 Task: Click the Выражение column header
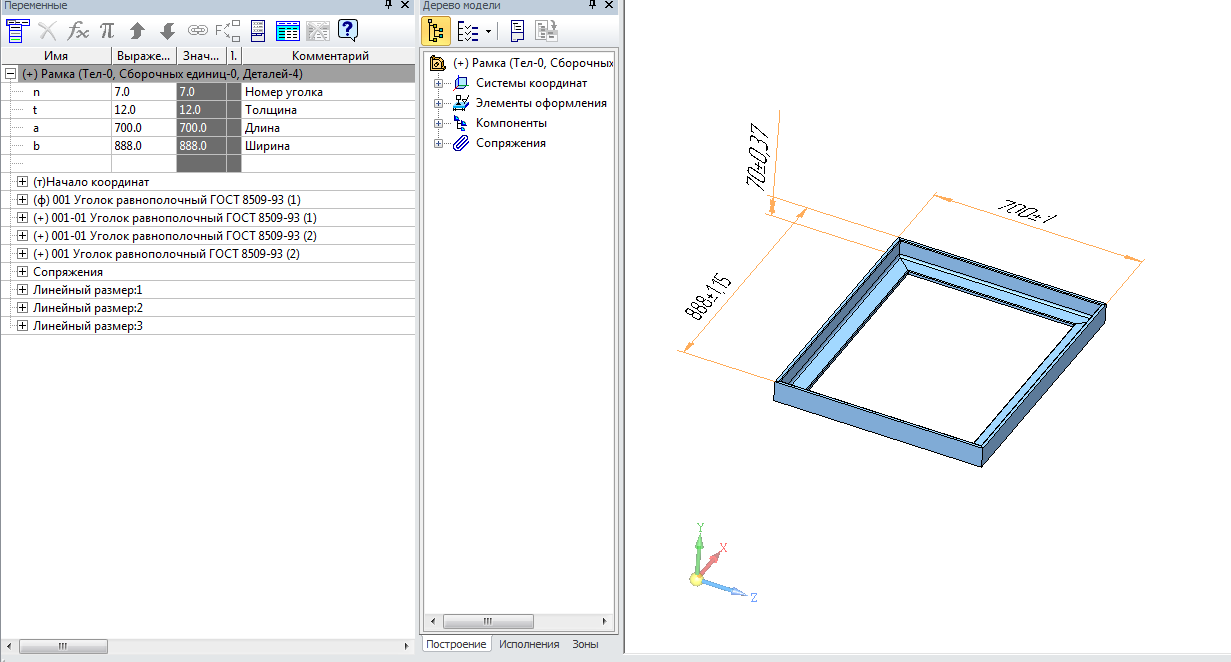point(144,56)
